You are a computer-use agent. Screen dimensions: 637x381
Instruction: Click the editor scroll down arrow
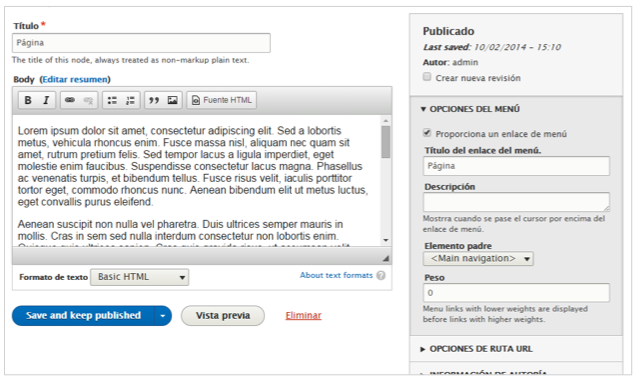(x=386, y=240)
